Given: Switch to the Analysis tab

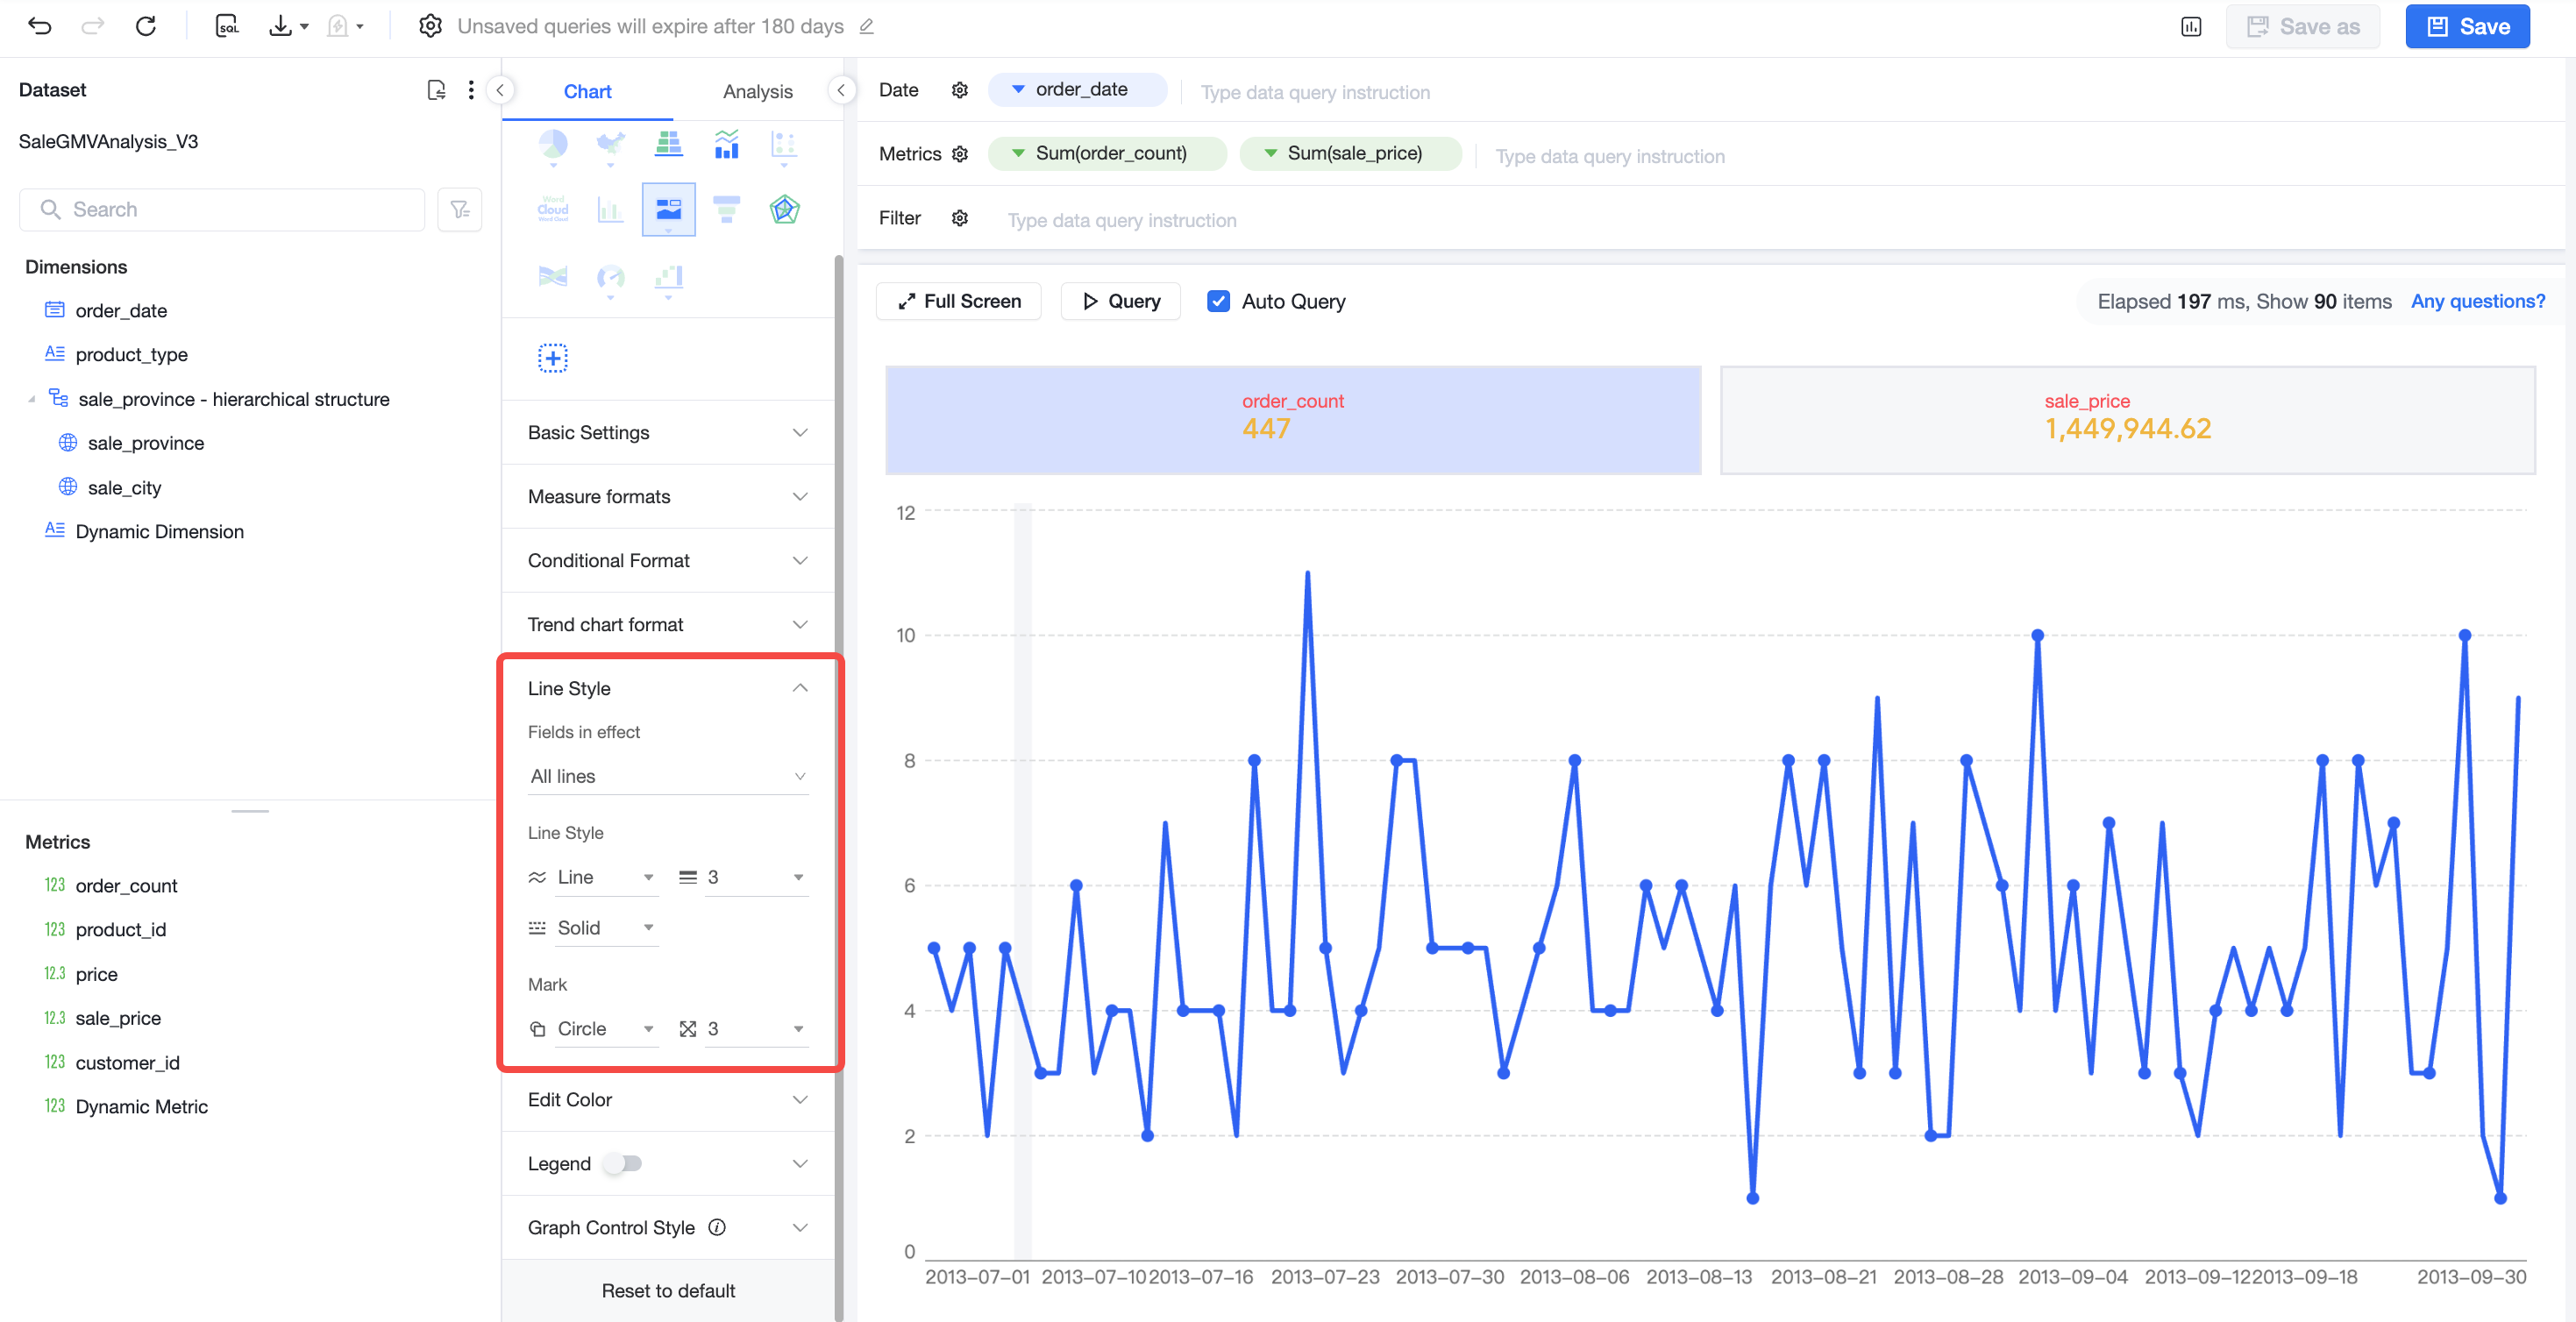Looking at the screenshot, I should click(757, 91).
